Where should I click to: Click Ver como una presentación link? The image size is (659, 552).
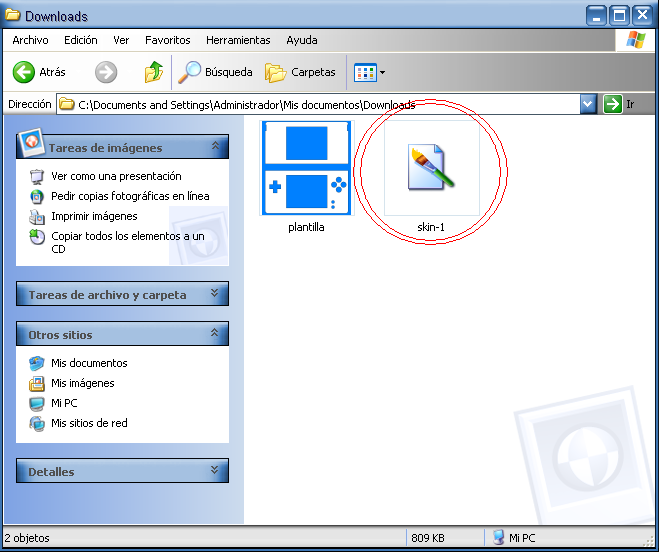116,176
